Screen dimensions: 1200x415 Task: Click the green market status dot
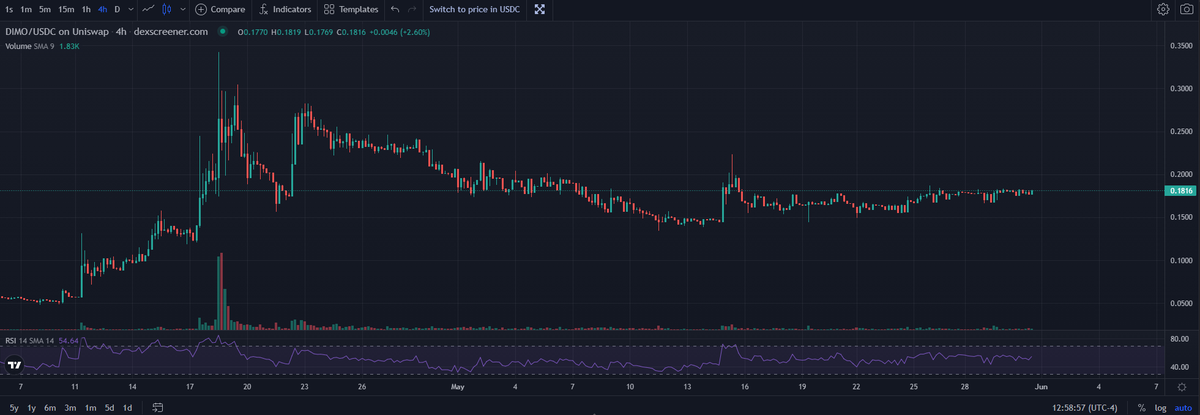[x=223, y=32]
